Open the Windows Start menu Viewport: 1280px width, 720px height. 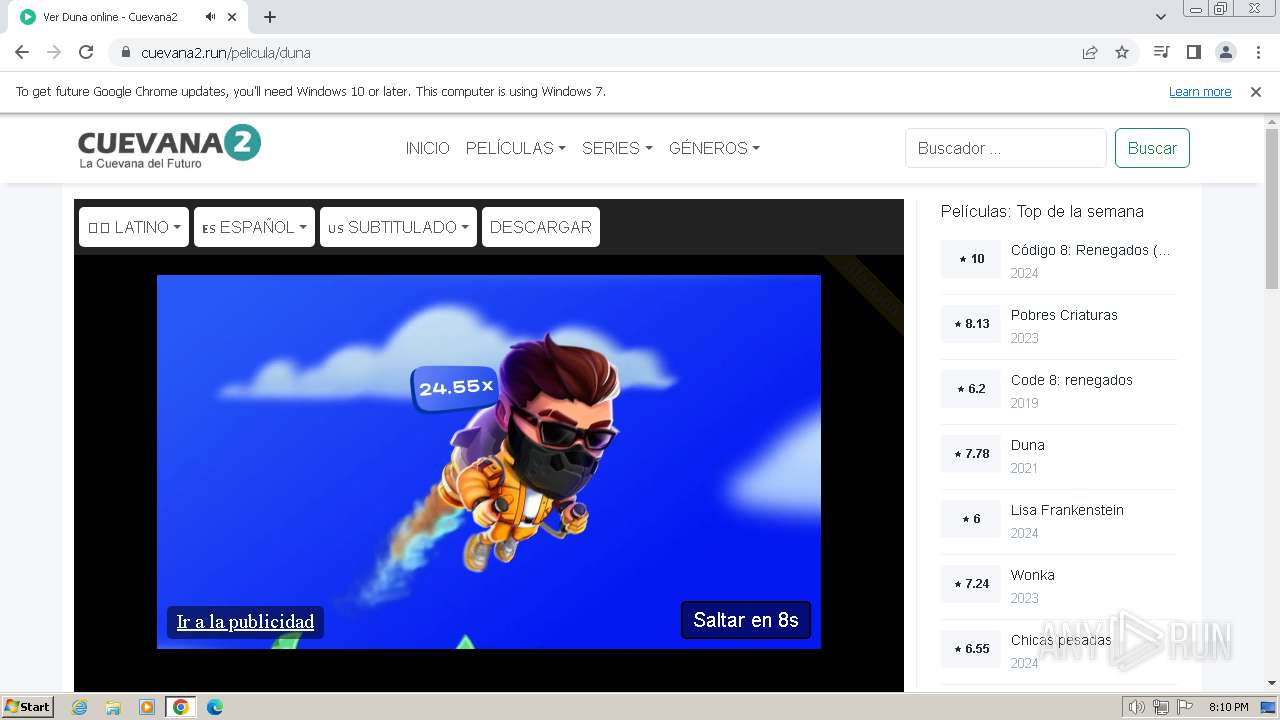[28, 706]
